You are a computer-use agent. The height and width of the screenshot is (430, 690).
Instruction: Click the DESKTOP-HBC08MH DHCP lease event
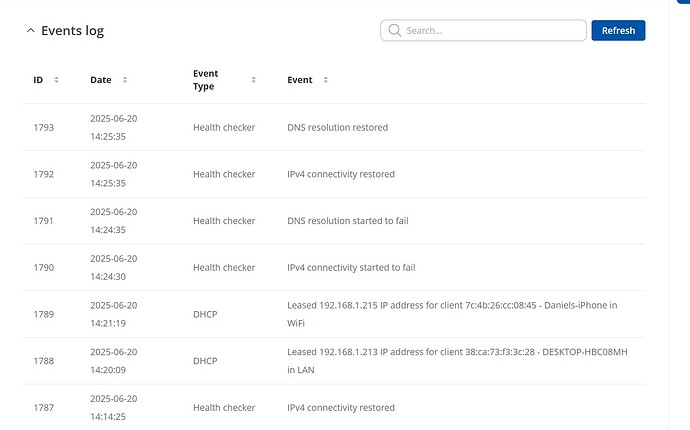(x=457, y=360)
